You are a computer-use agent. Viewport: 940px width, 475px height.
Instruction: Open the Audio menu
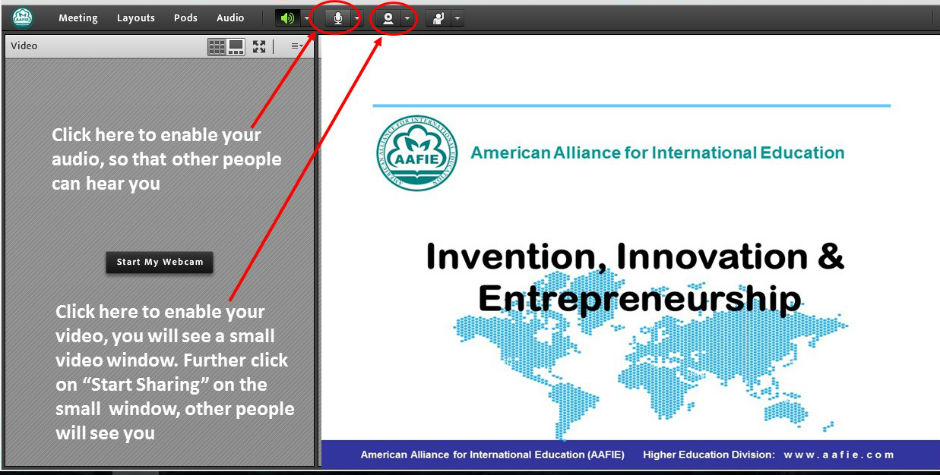(x=230, y=18)
